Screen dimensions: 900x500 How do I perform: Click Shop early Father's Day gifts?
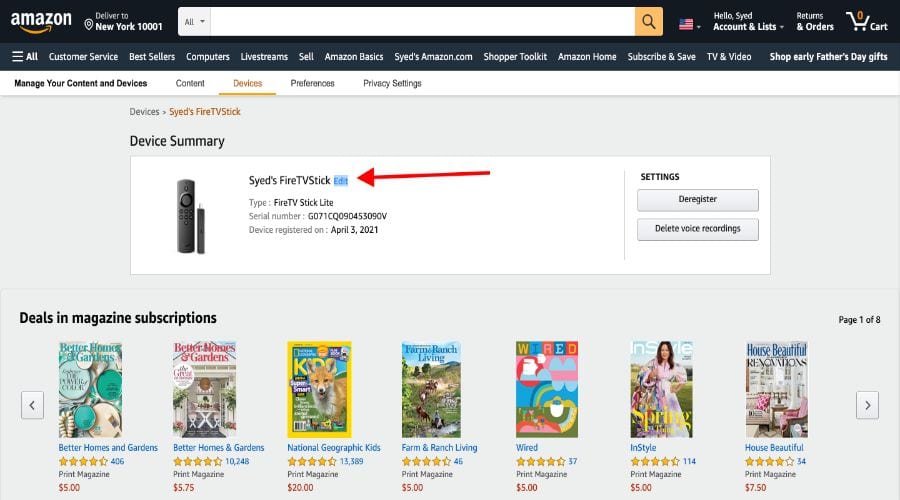tap(828, 57)
